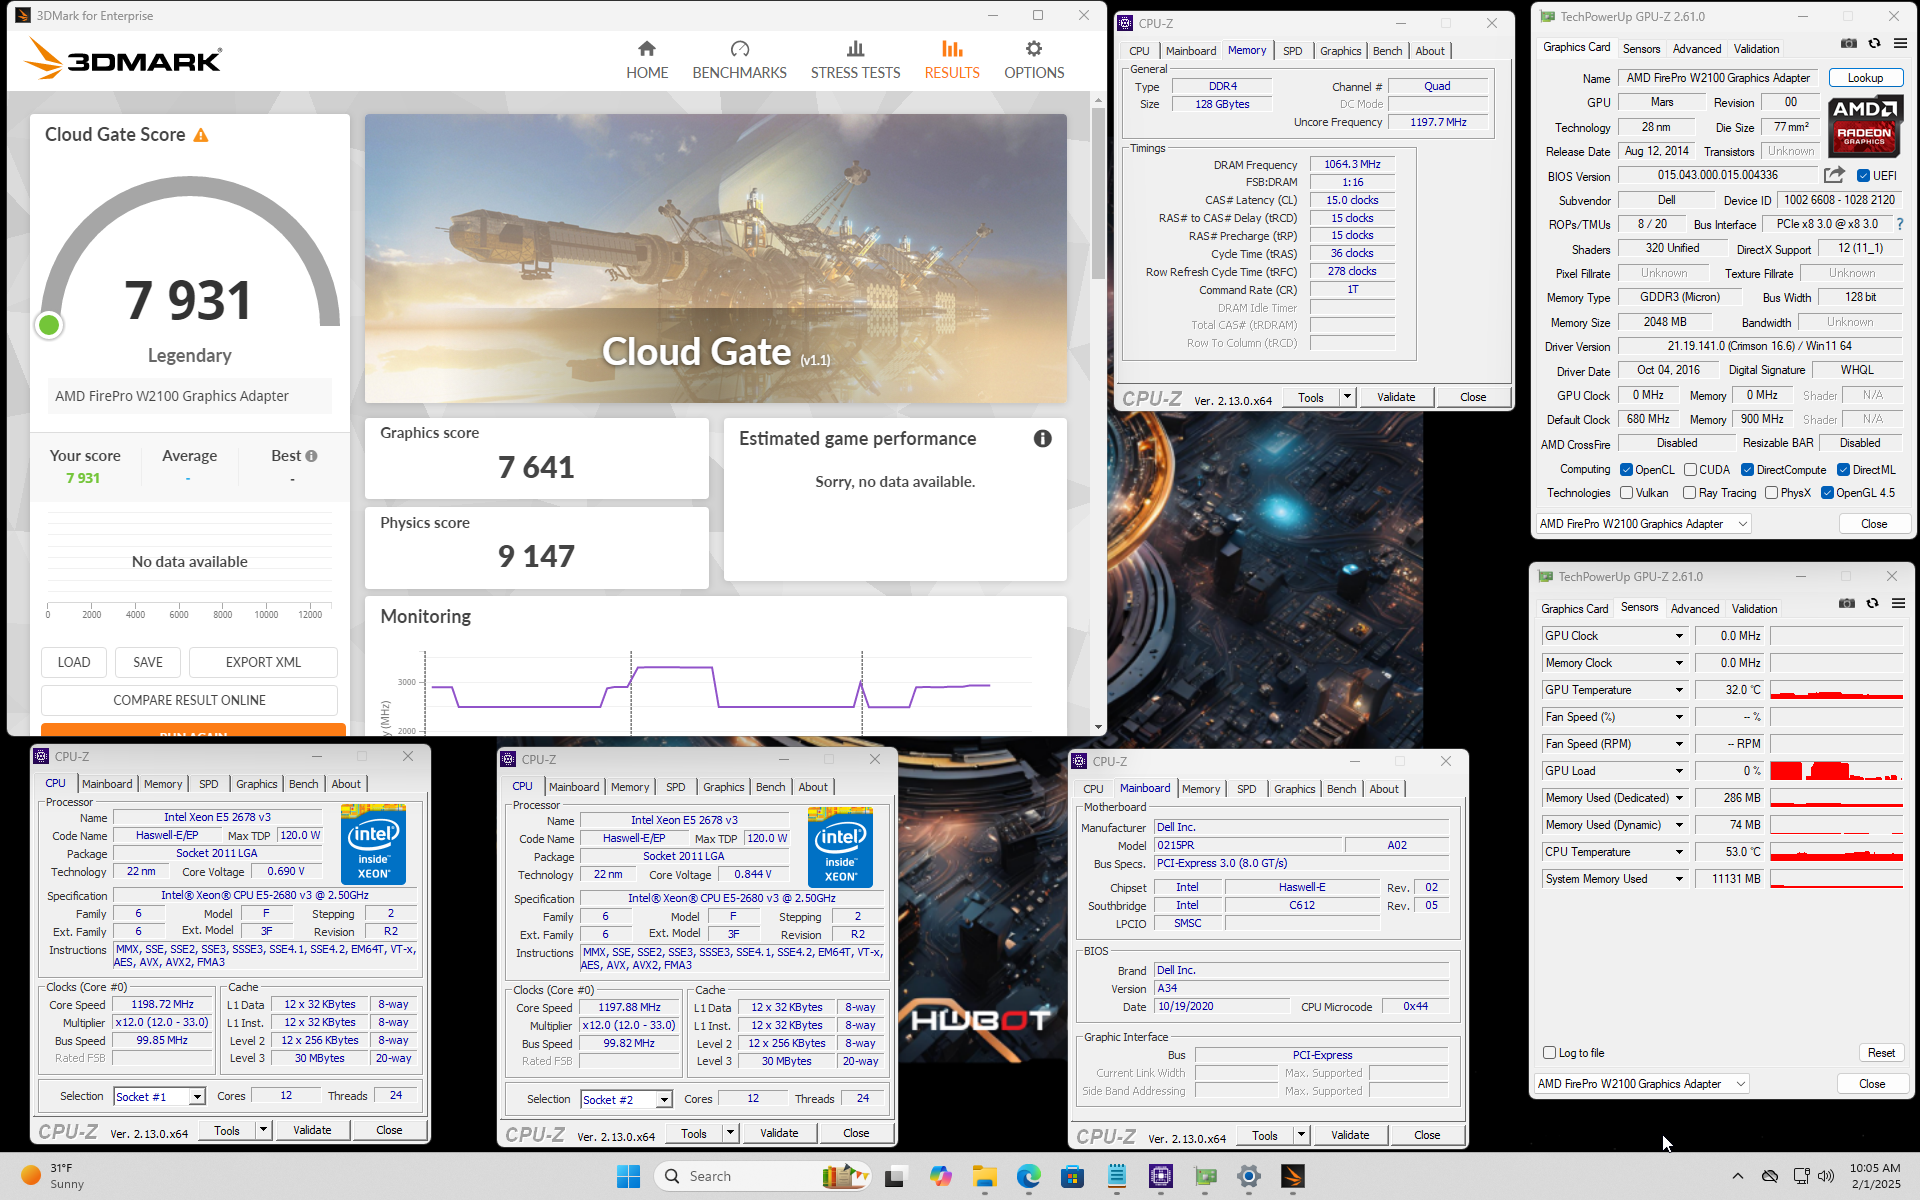Open Memory tab in CPU-Z Mainboard window
The width and height of the screenshot is (1920, 1200).
pos(1200,789)
